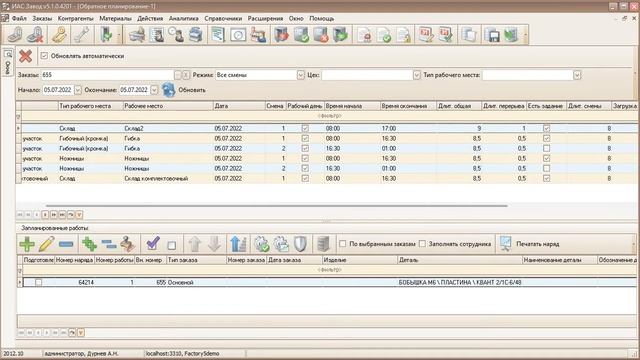Click the calendar with pencil icon

tap(426, 35)
